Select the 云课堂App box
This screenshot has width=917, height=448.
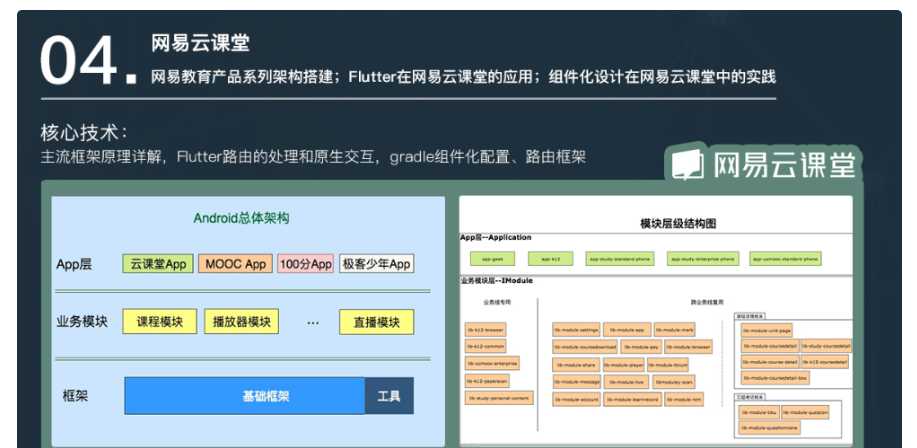158,264
